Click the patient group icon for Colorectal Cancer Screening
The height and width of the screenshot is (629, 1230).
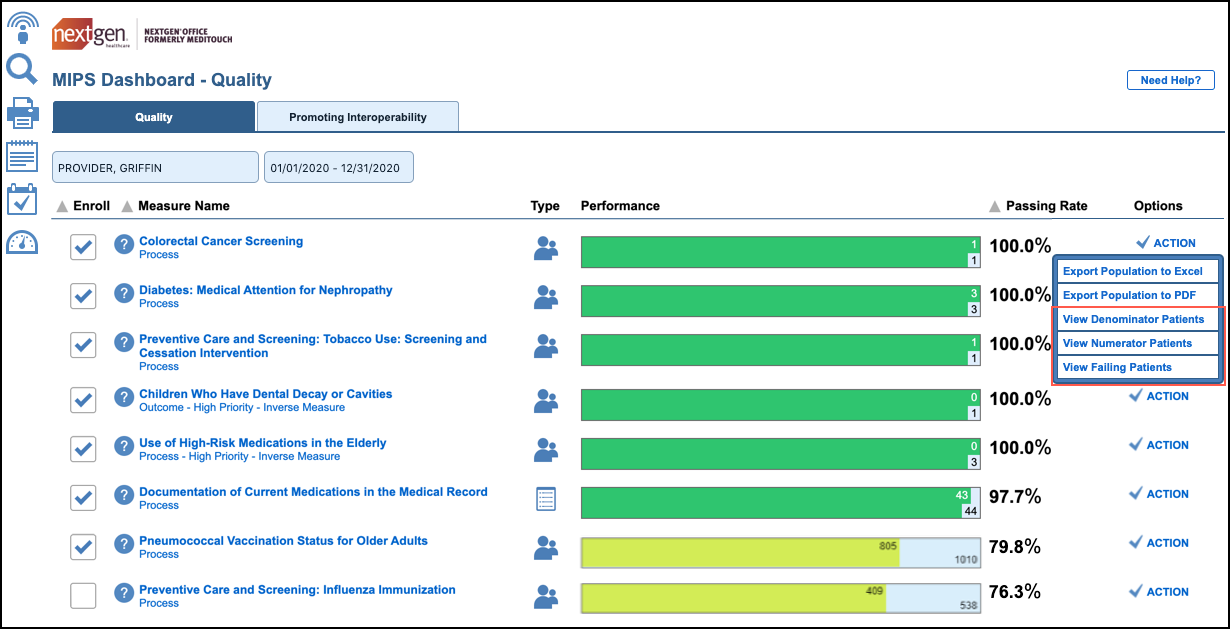pyautogui.click(x=546, y=247)
